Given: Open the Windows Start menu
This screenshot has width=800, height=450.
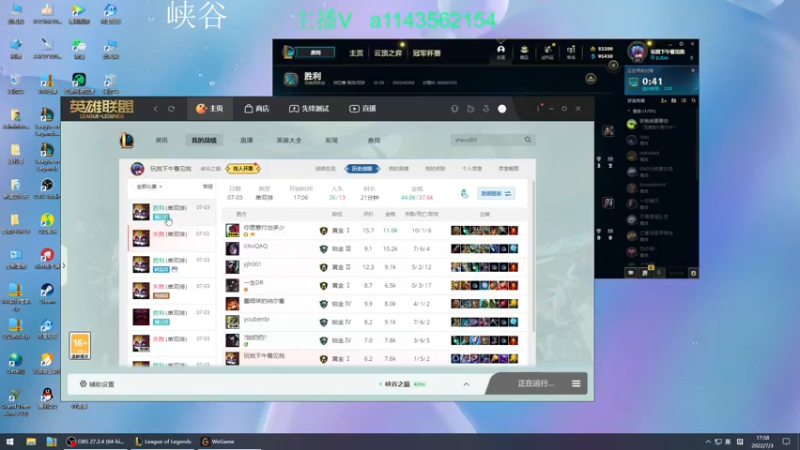Looking at the screenshot, I should click(x=10, y=441).
